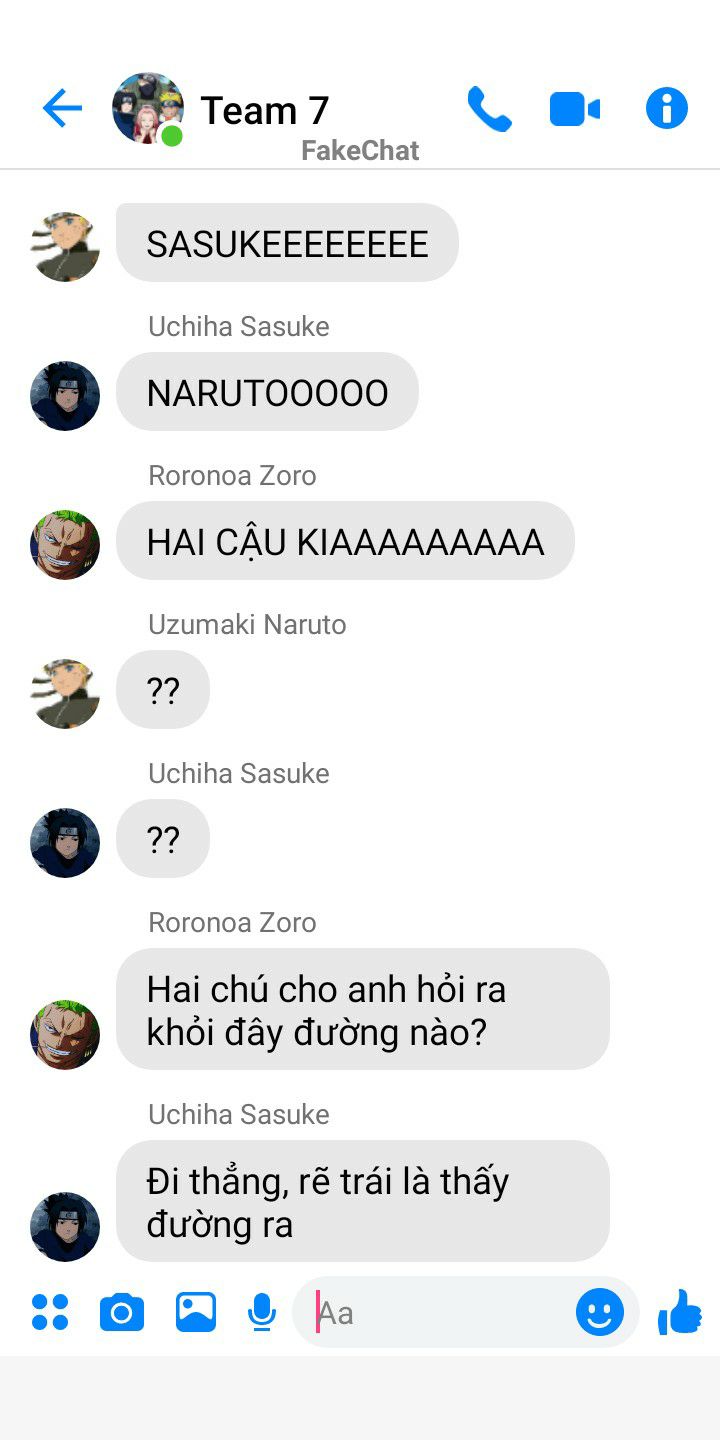The image size is (720, 1440).
Task: Tap the microphone voice message icon
Action: click(262, 1312)
